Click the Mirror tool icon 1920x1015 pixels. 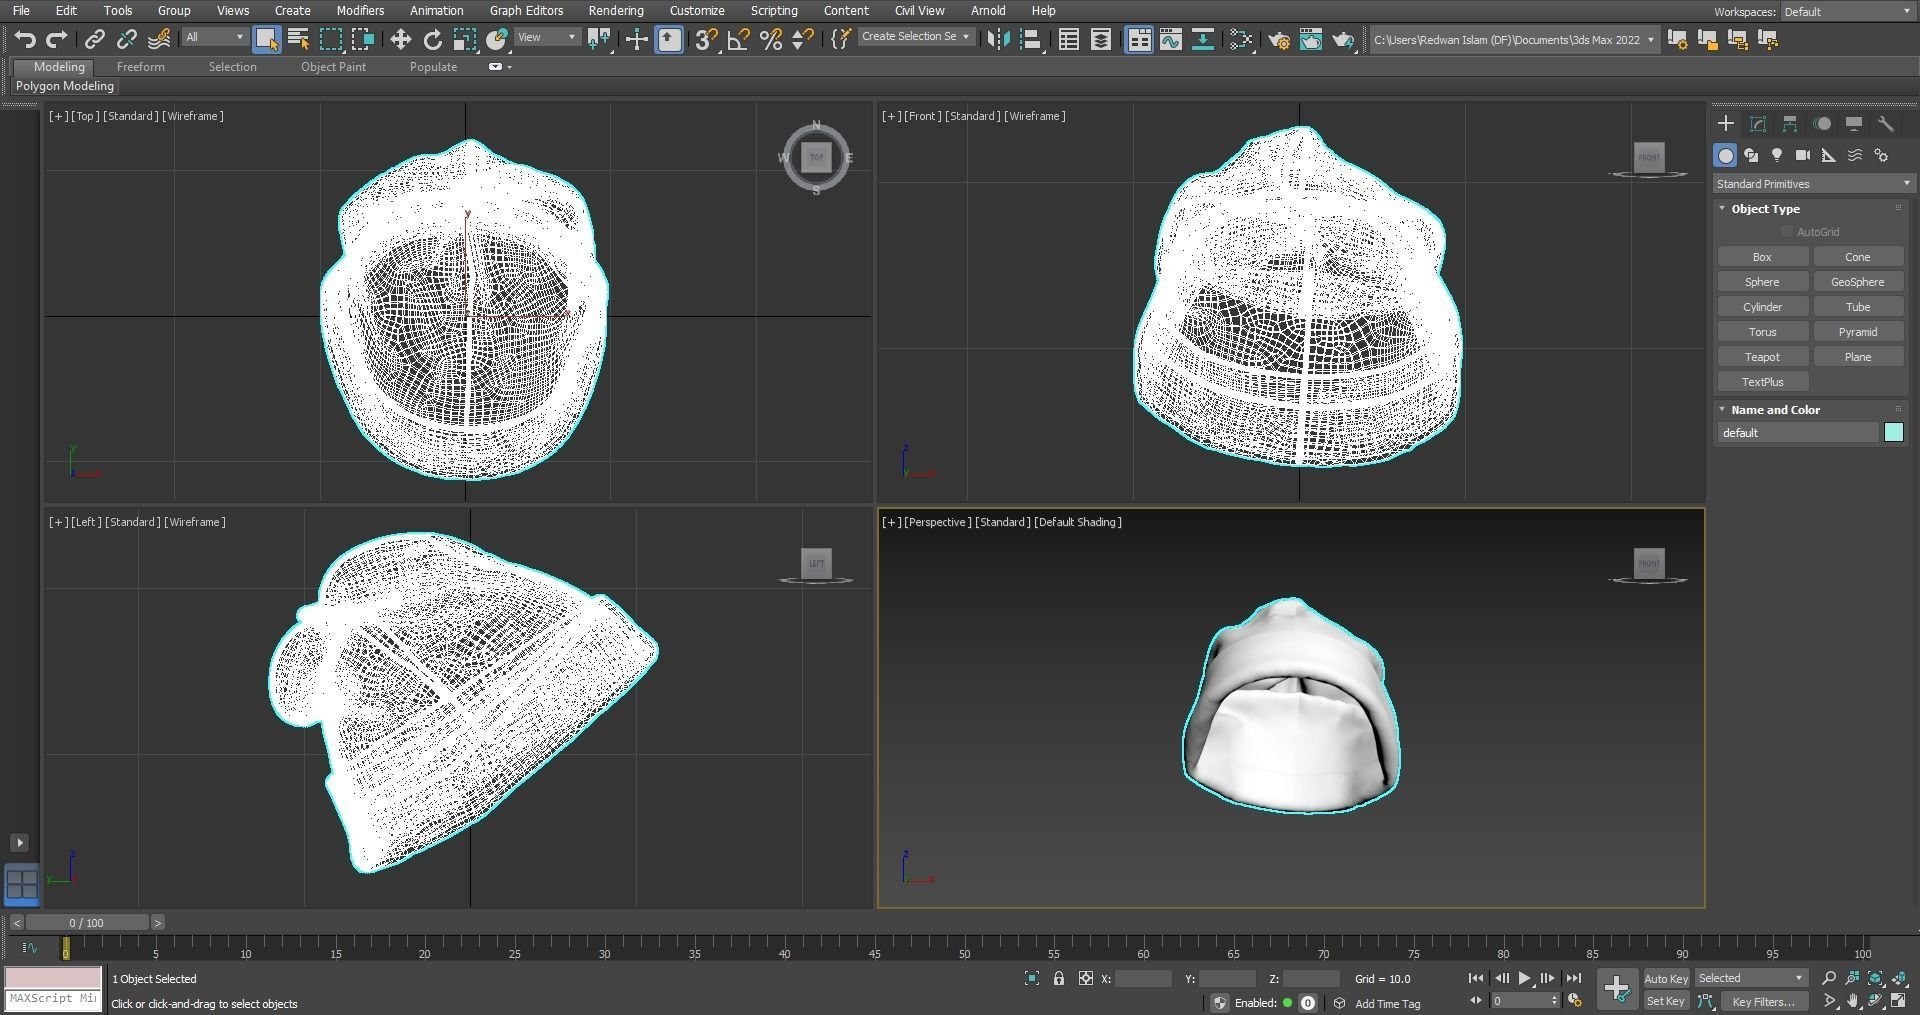point(997,39)
